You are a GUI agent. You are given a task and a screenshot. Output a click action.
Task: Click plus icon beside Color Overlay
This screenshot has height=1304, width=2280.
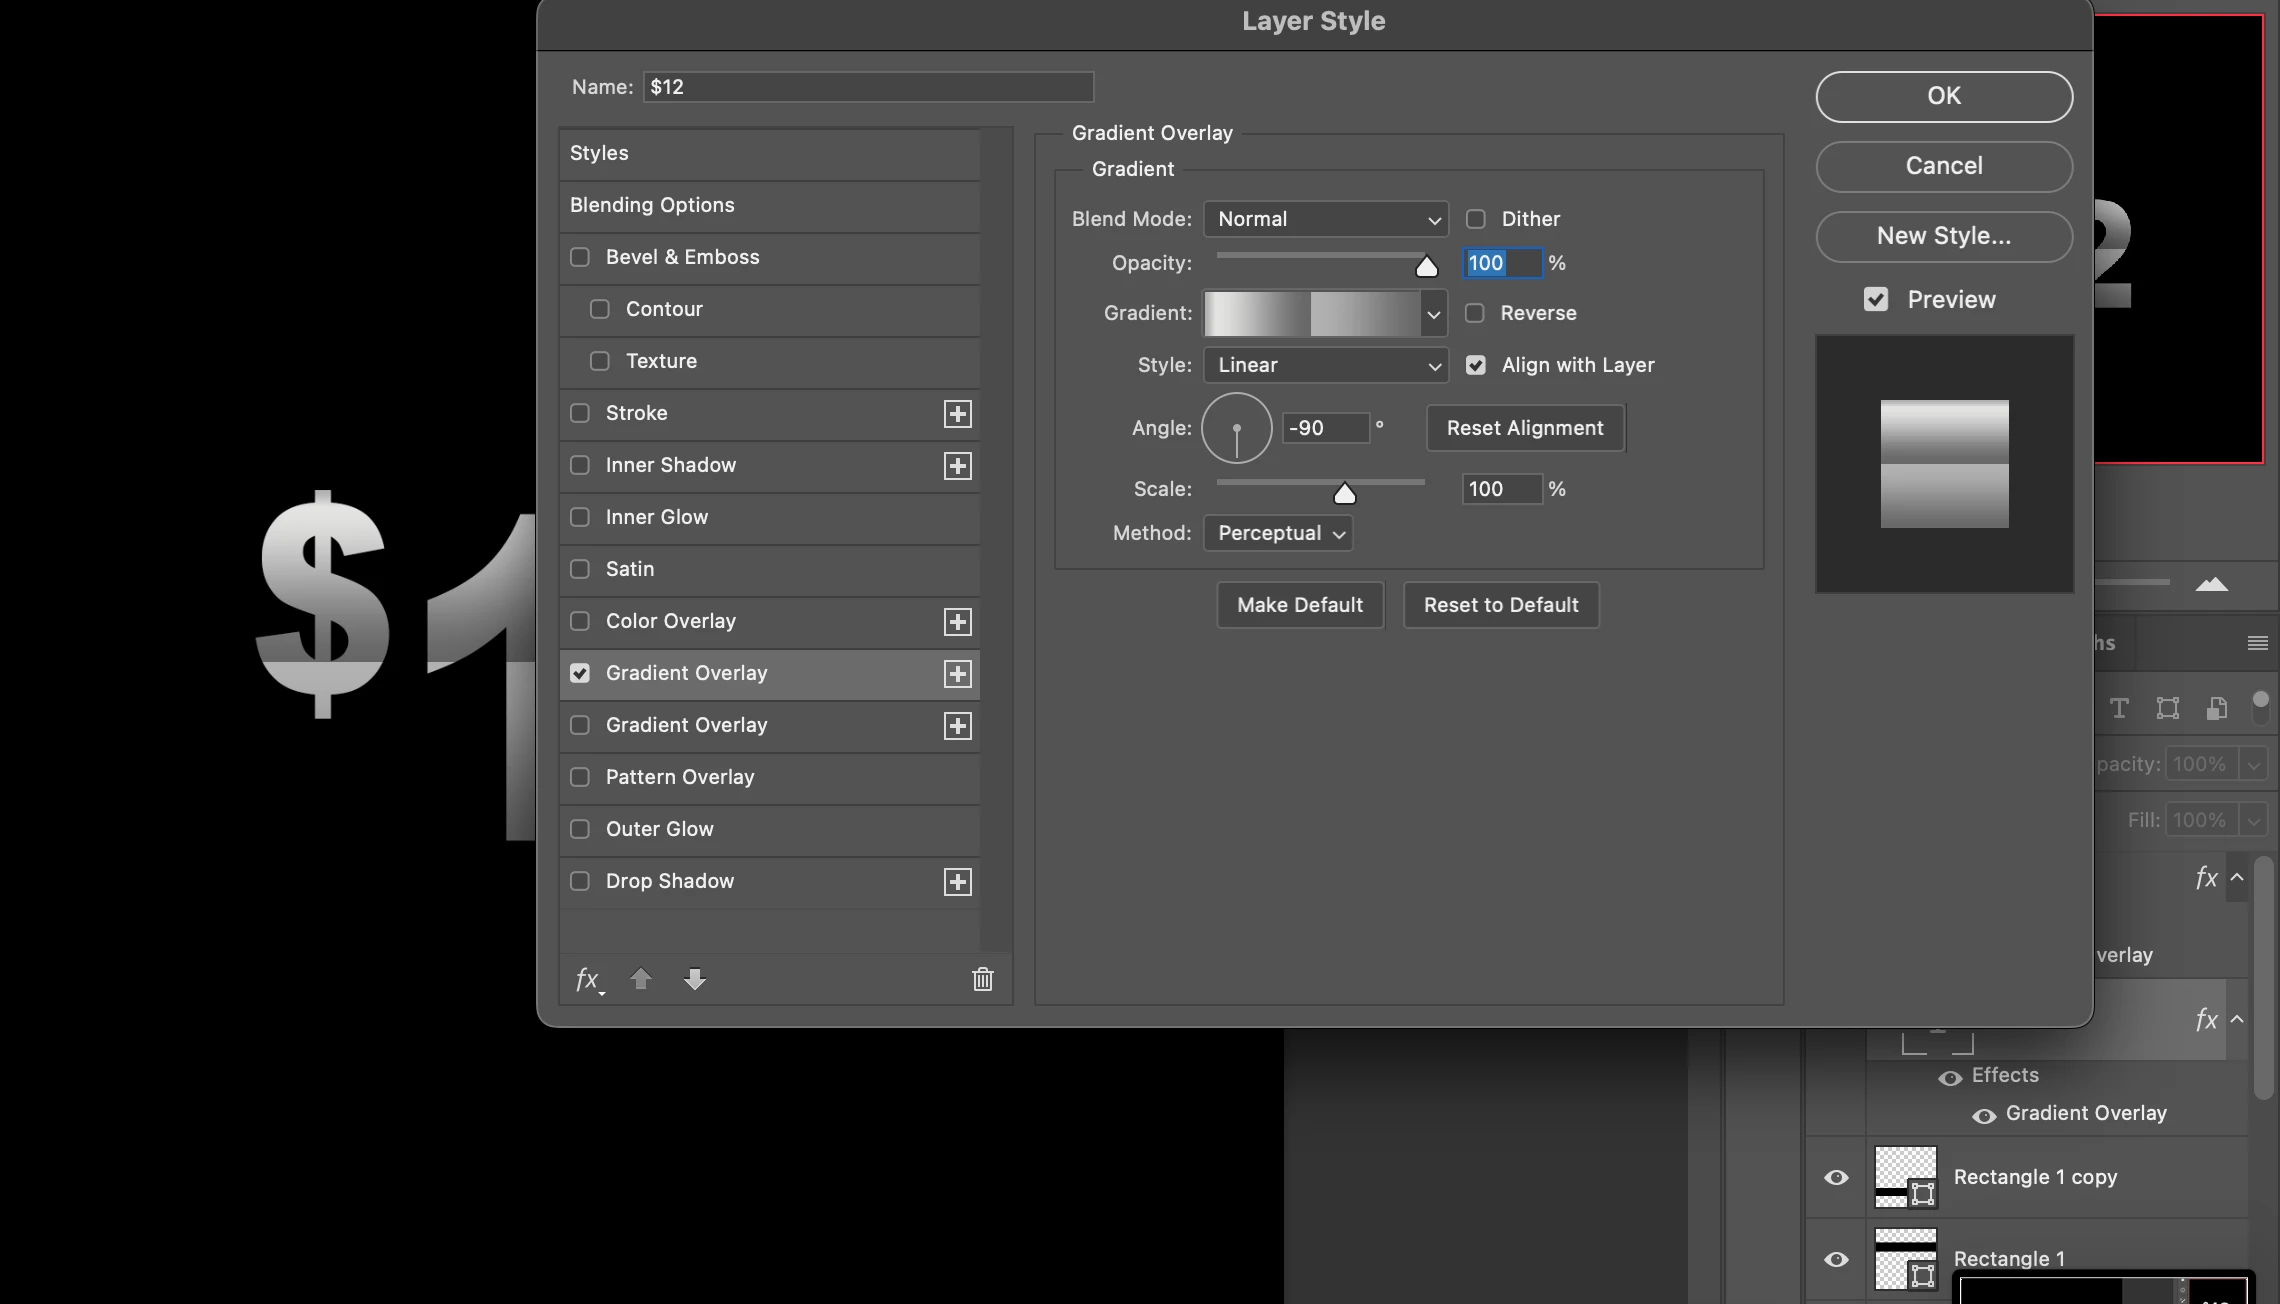click(x=957, y=622)
